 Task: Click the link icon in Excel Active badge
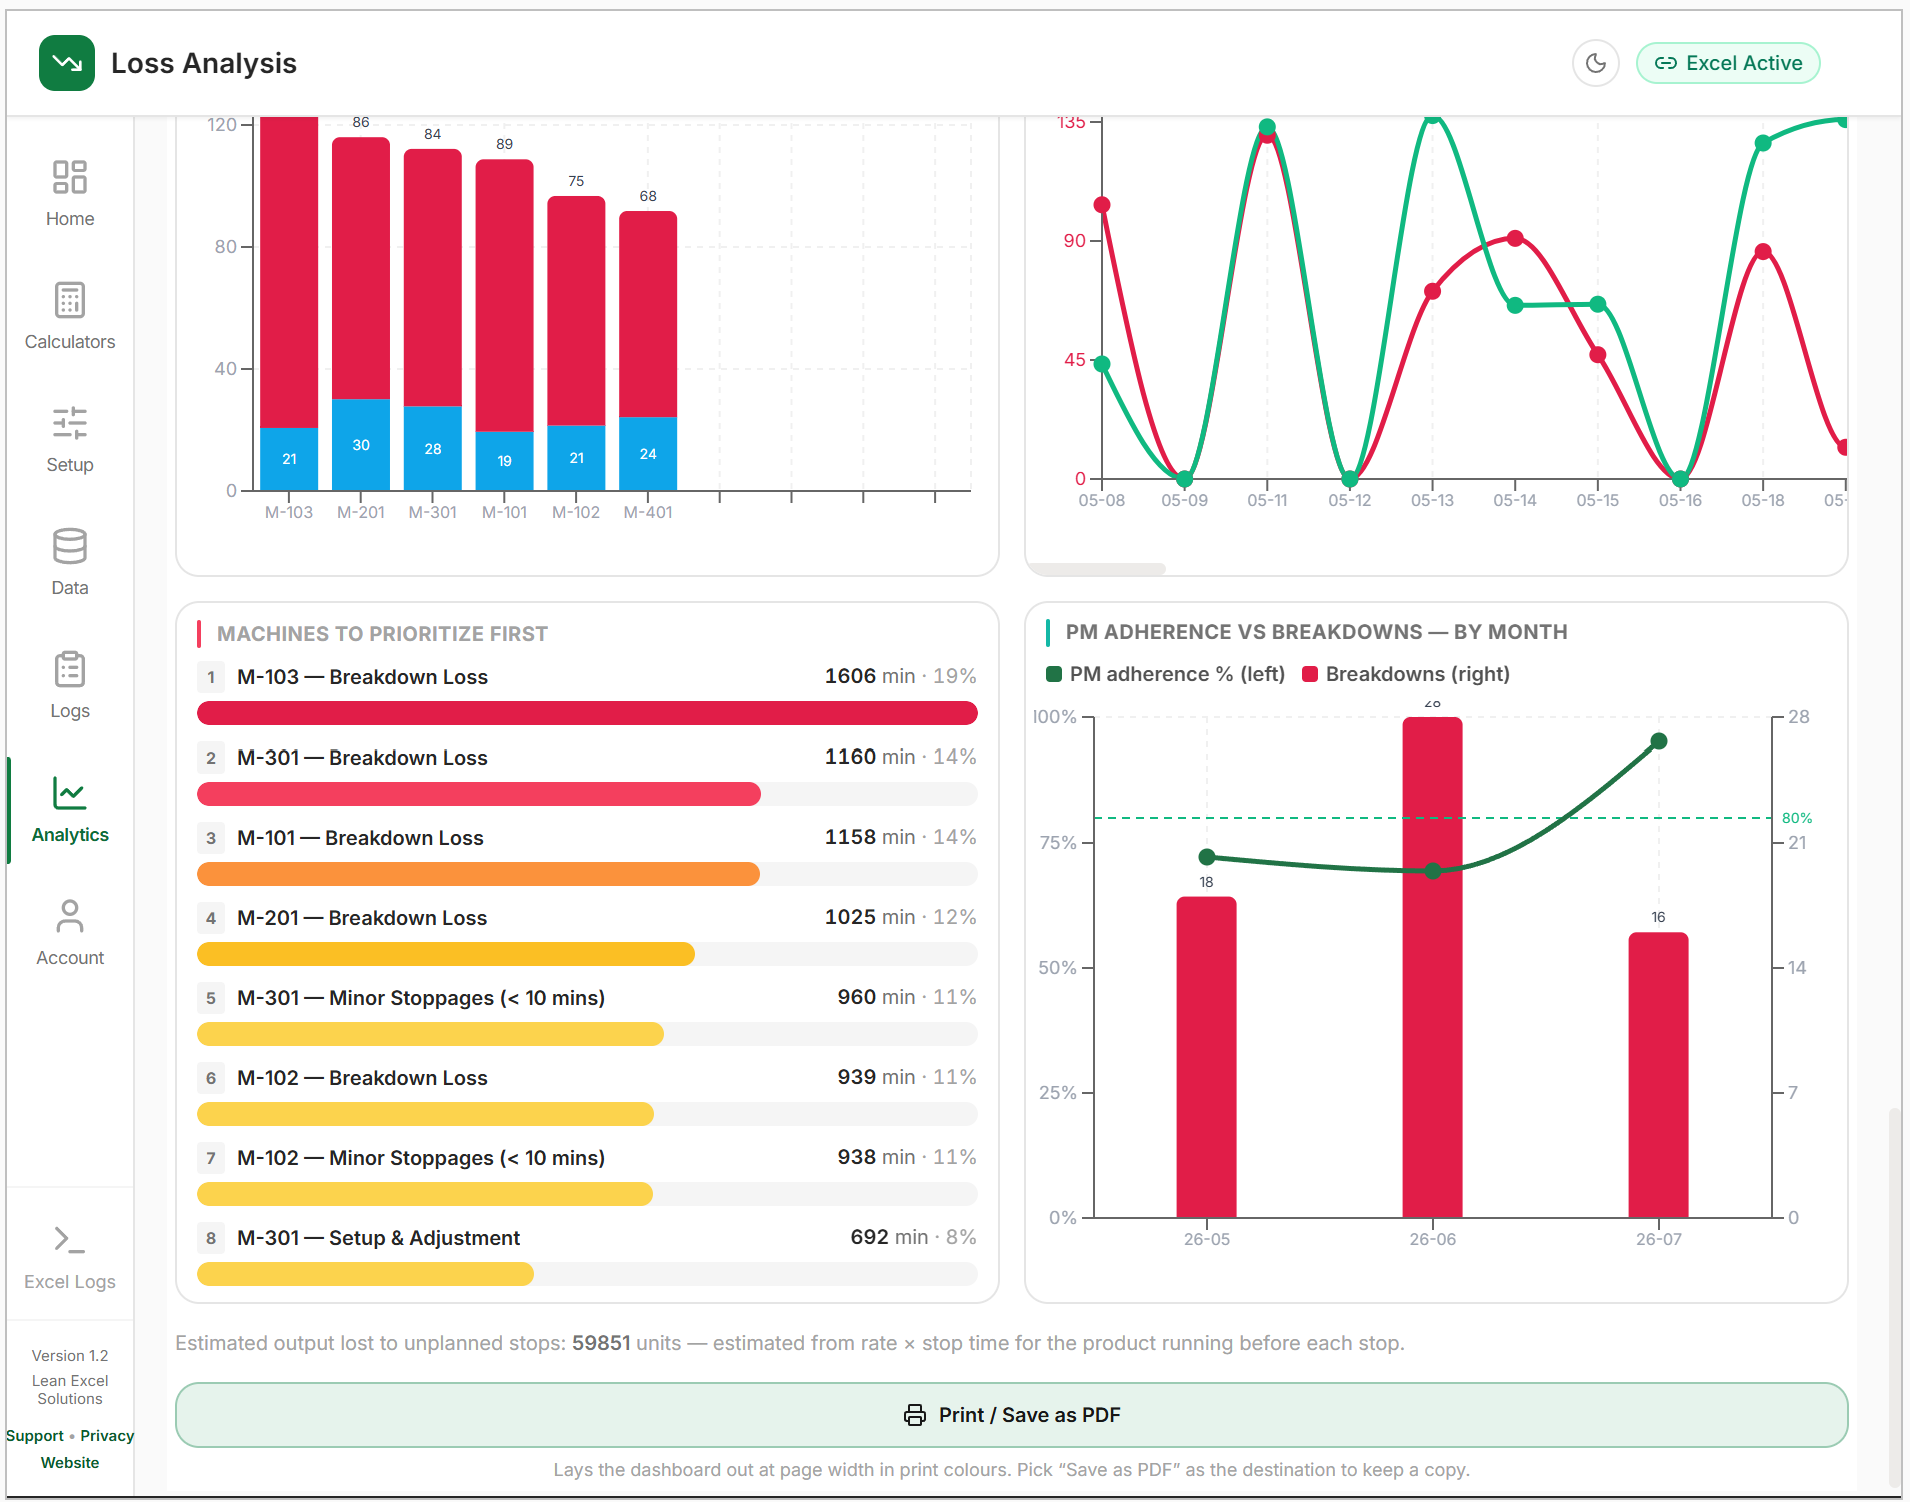1666,63
